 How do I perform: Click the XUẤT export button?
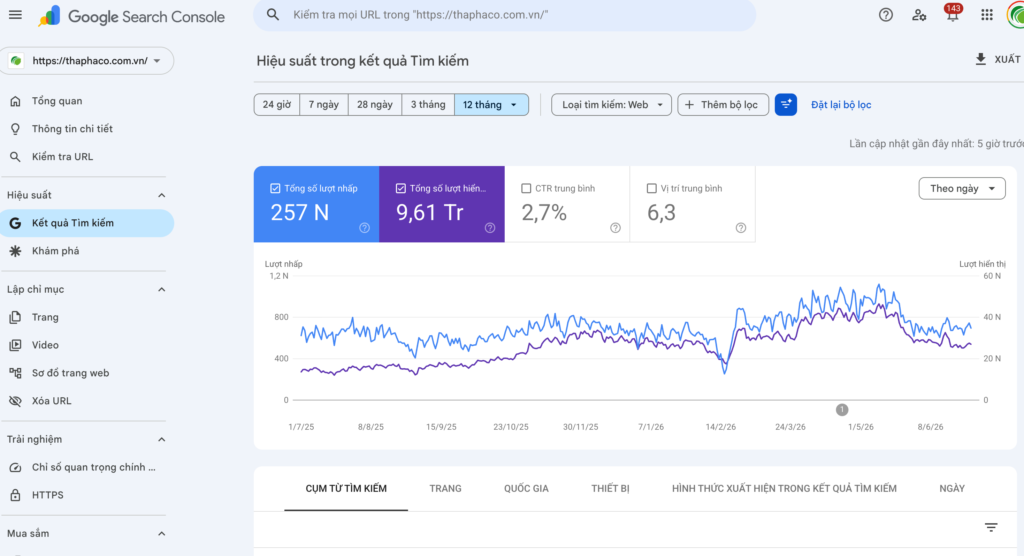997,59
